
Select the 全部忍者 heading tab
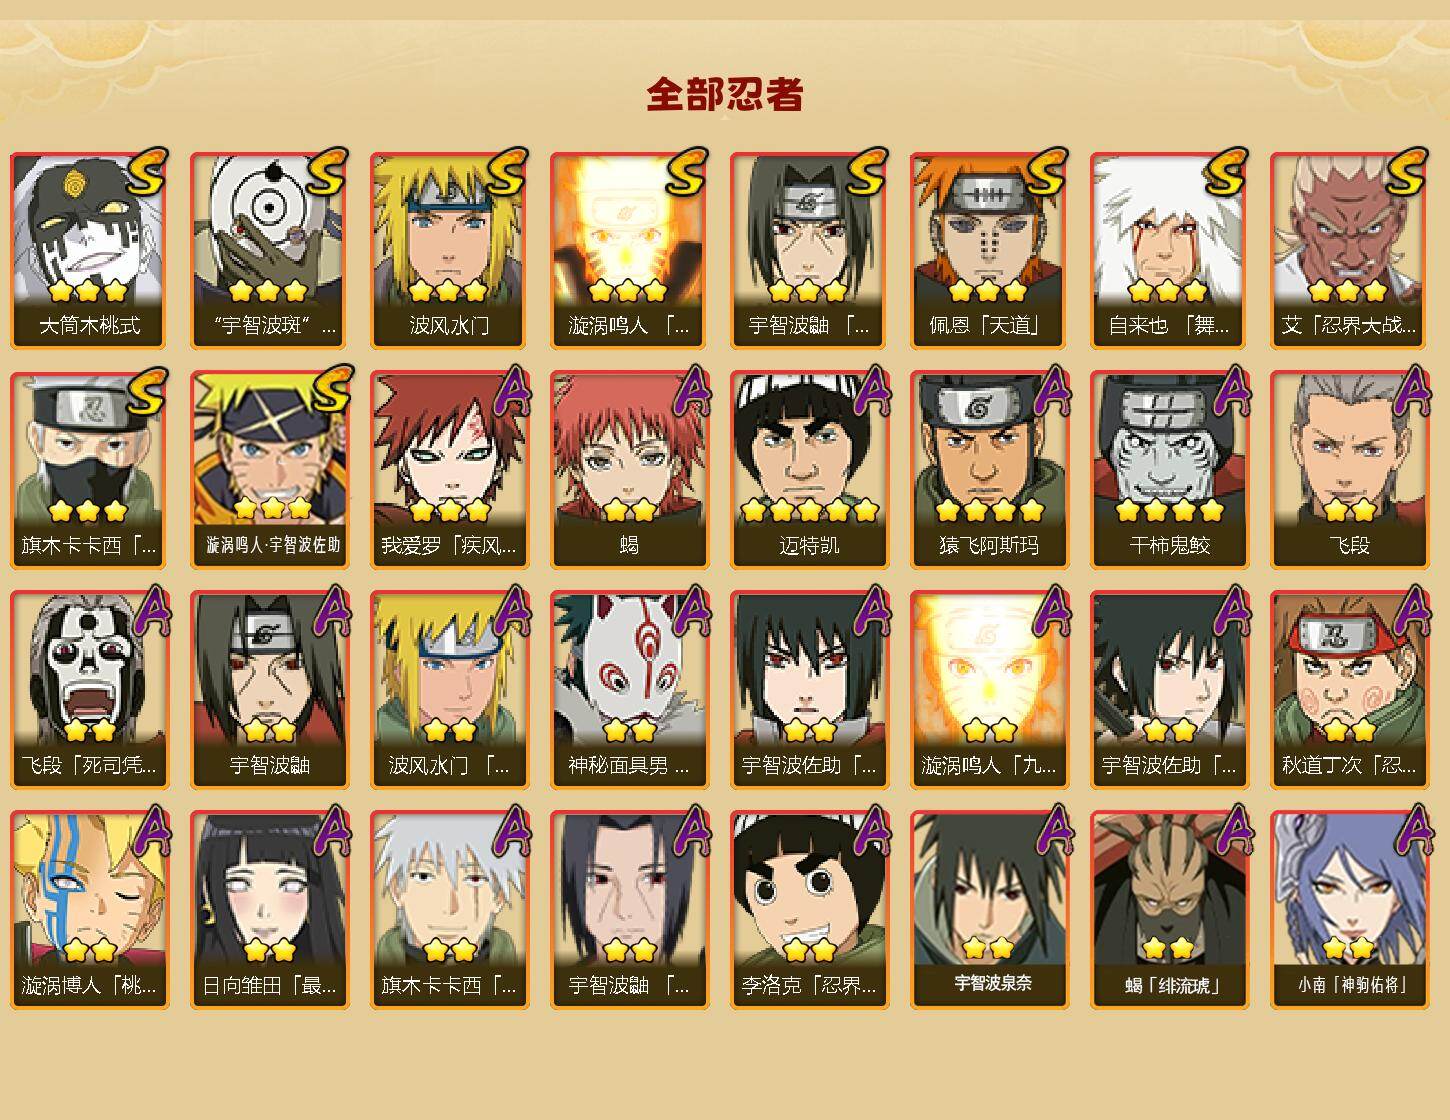pyautogui.click(x=725, y=94)
